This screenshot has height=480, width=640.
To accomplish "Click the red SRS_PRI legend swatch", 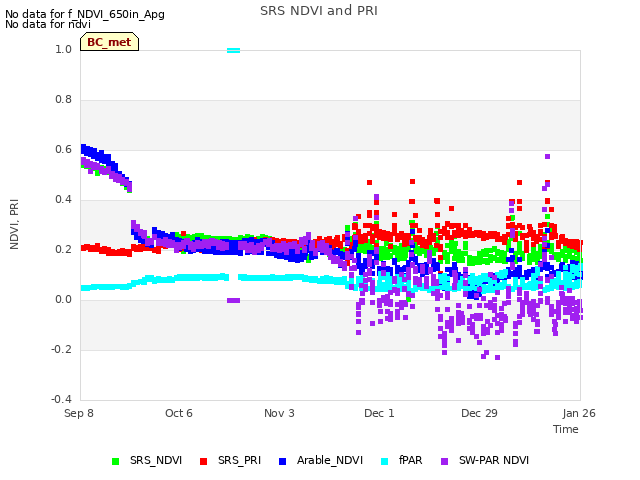I will (203, 461).
